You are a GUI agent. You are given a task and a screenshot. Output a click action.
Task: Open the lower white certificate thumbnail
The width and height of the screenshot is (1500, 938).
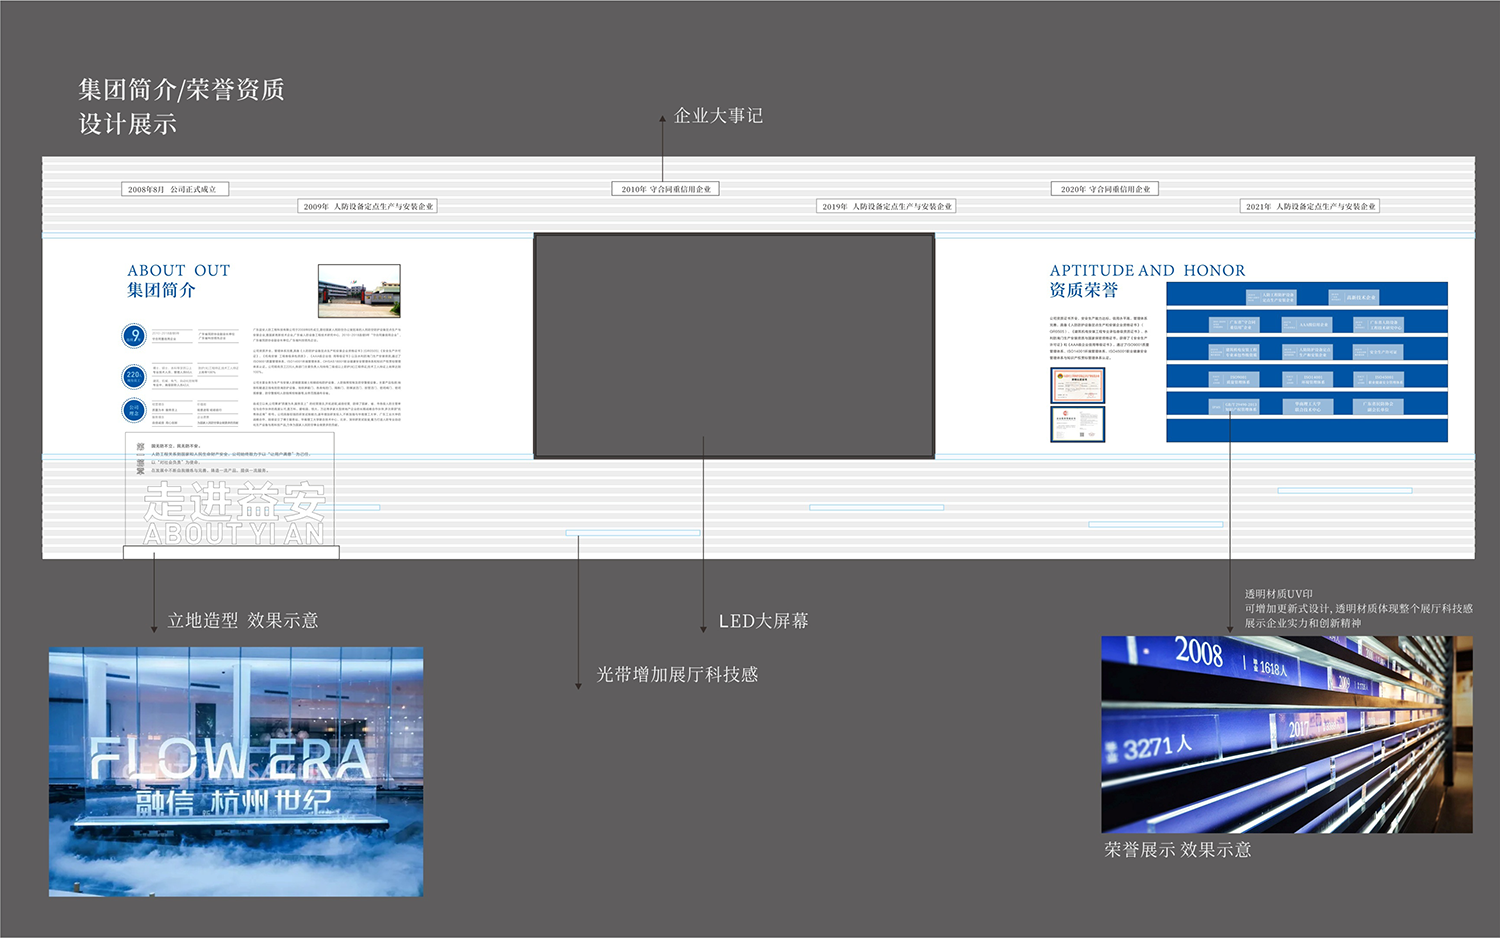coord(1078,424)
